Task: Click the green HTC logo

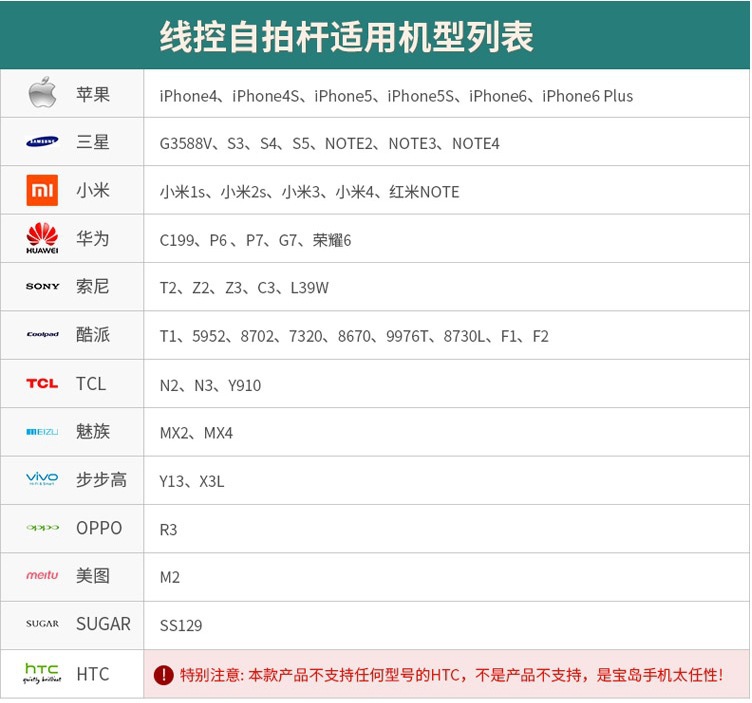Action: tap(42, 673)
